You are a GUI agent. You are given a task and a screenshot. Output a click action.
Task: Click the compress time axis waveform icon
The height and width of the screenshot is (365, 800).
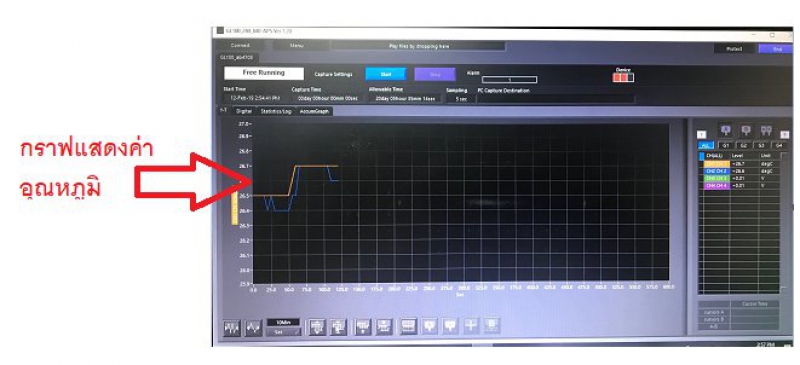[x=232, y=328]
